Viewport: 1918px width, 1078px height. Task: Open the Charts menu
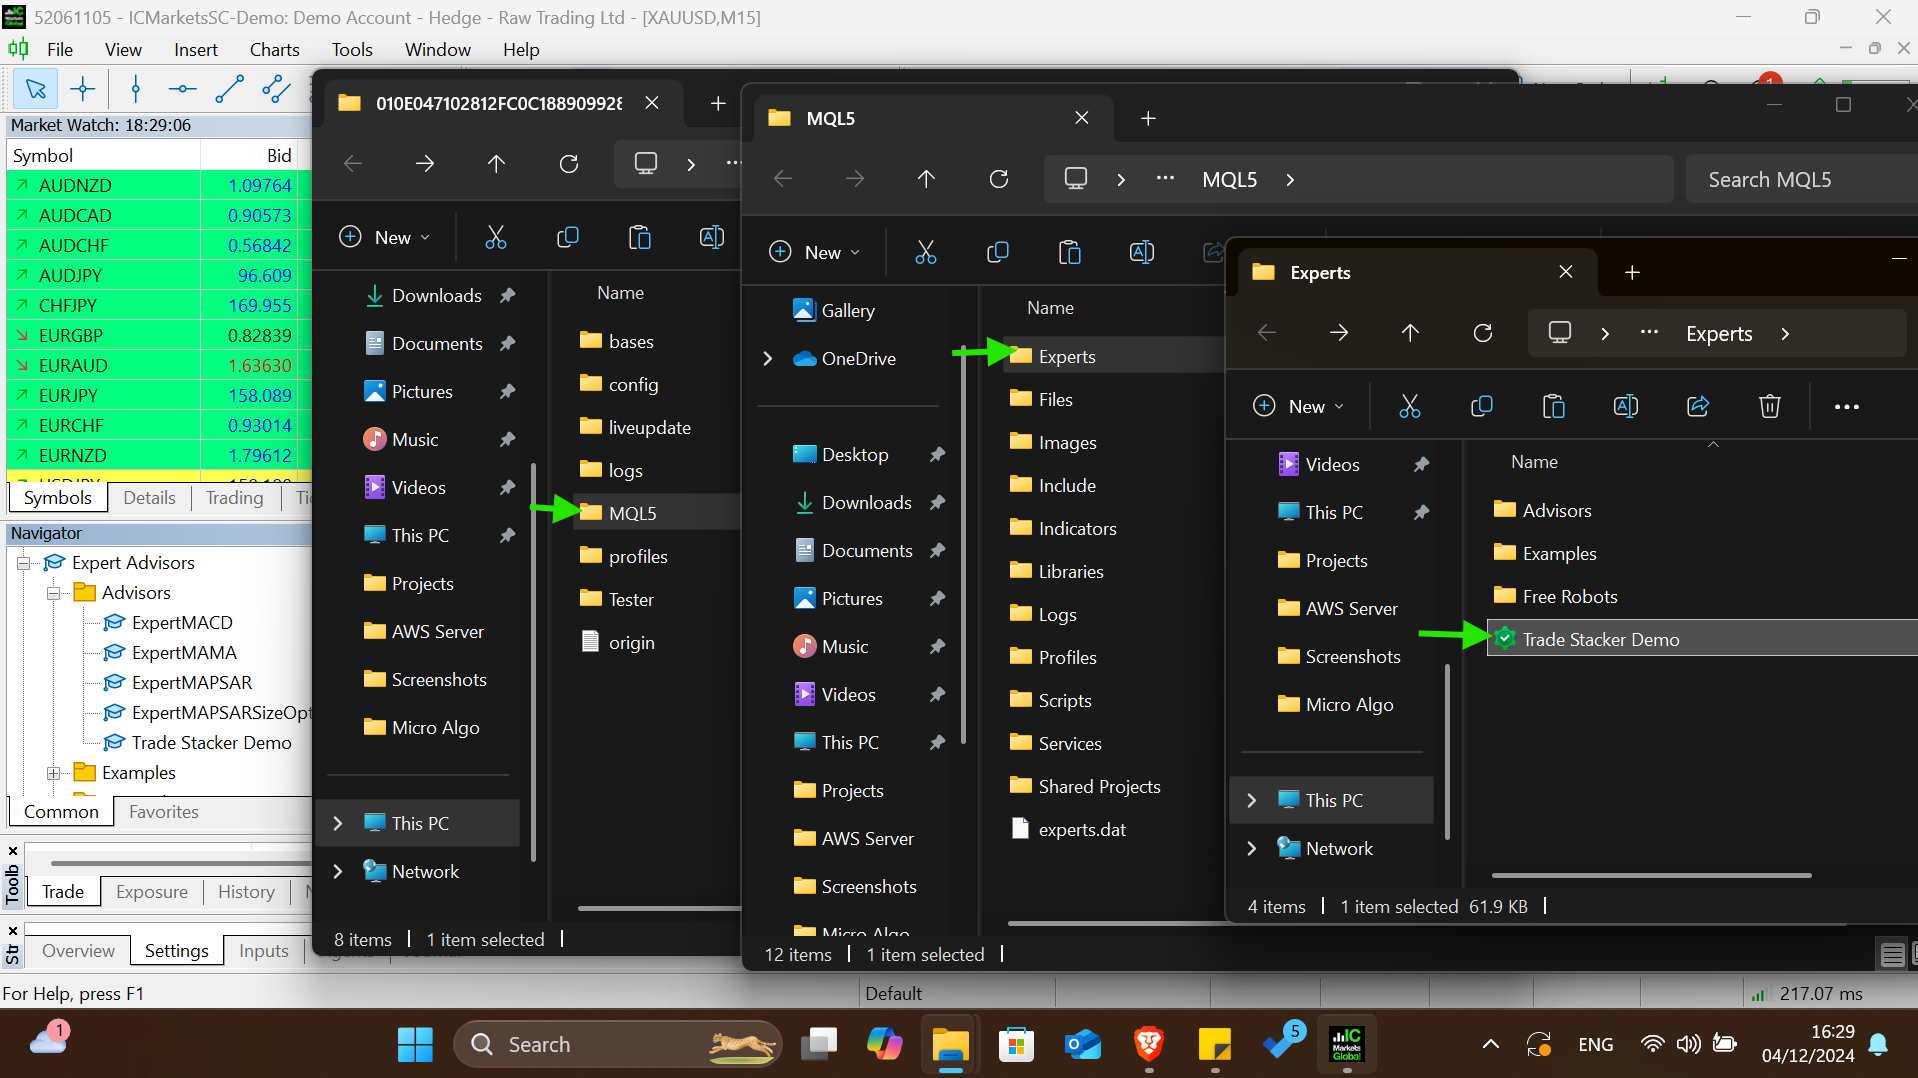tap(274, 49)
